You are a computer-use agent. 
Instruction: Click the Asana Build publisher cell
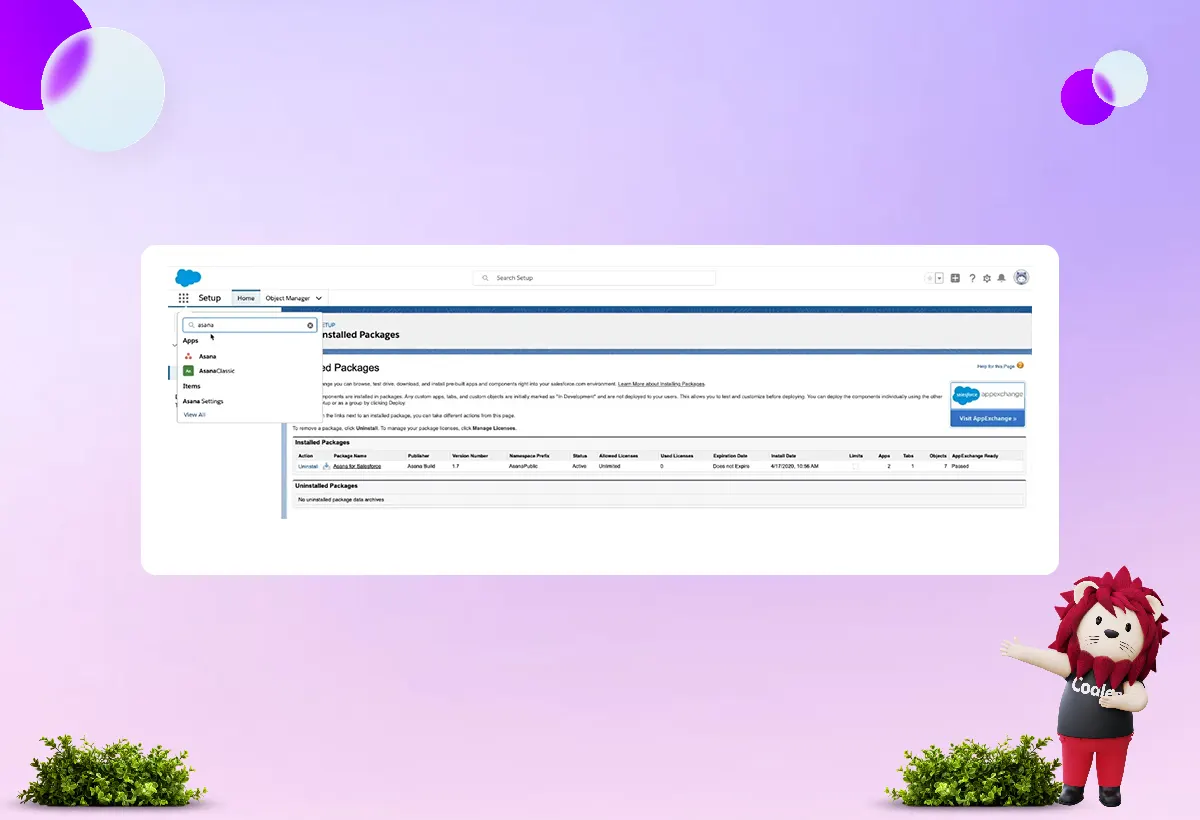(x=422, y=466)
